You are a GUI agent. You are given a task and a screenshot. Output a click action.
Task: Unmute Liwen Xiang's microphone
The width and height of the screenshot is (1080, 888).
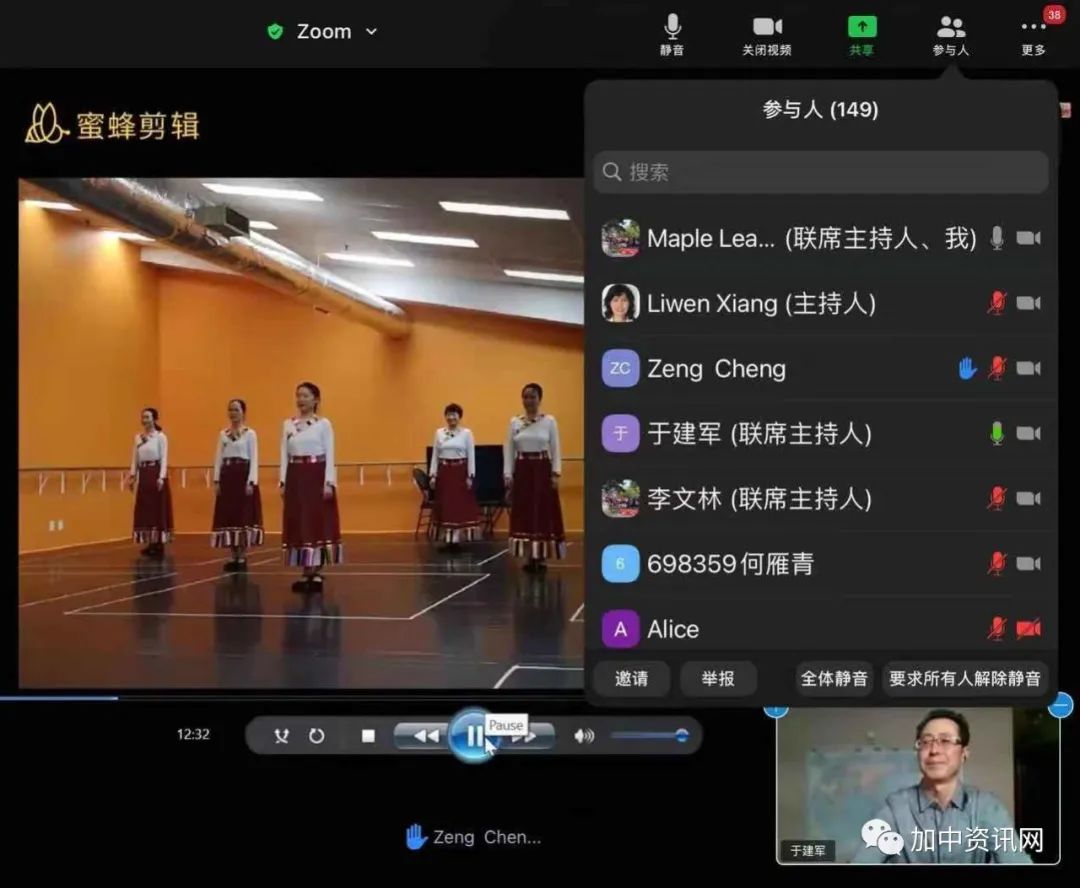pos(997,303)
